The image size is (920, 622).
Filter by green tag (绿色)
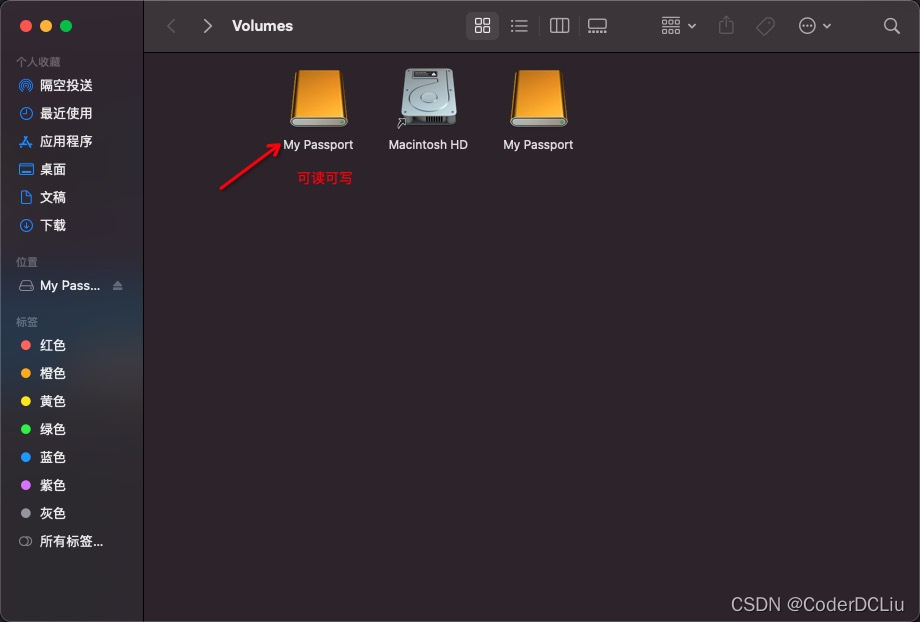pyautogui.click(x=43, y=430)
